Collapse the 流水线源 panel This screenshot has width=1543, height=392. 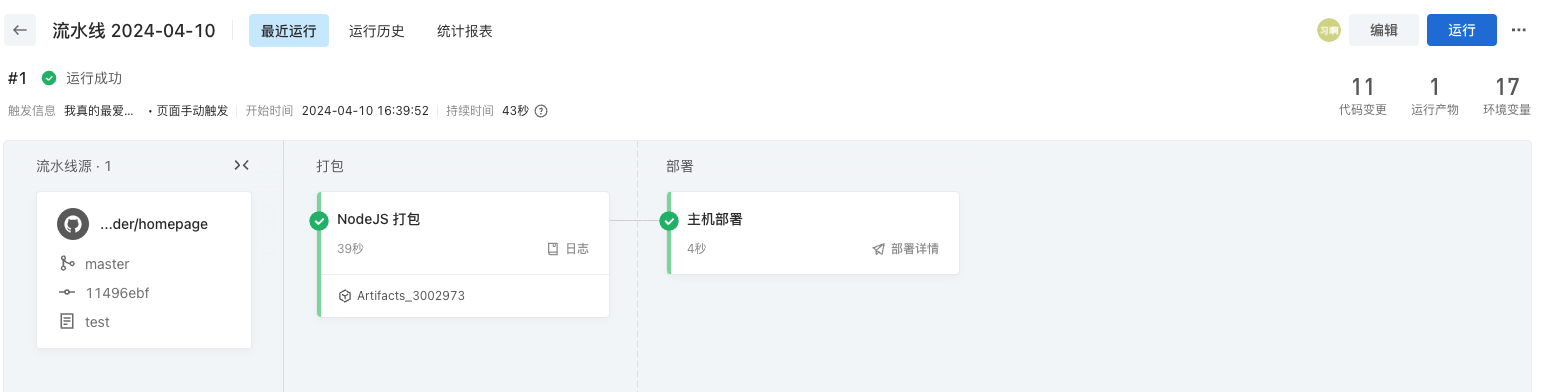click(x=241, y=165)
